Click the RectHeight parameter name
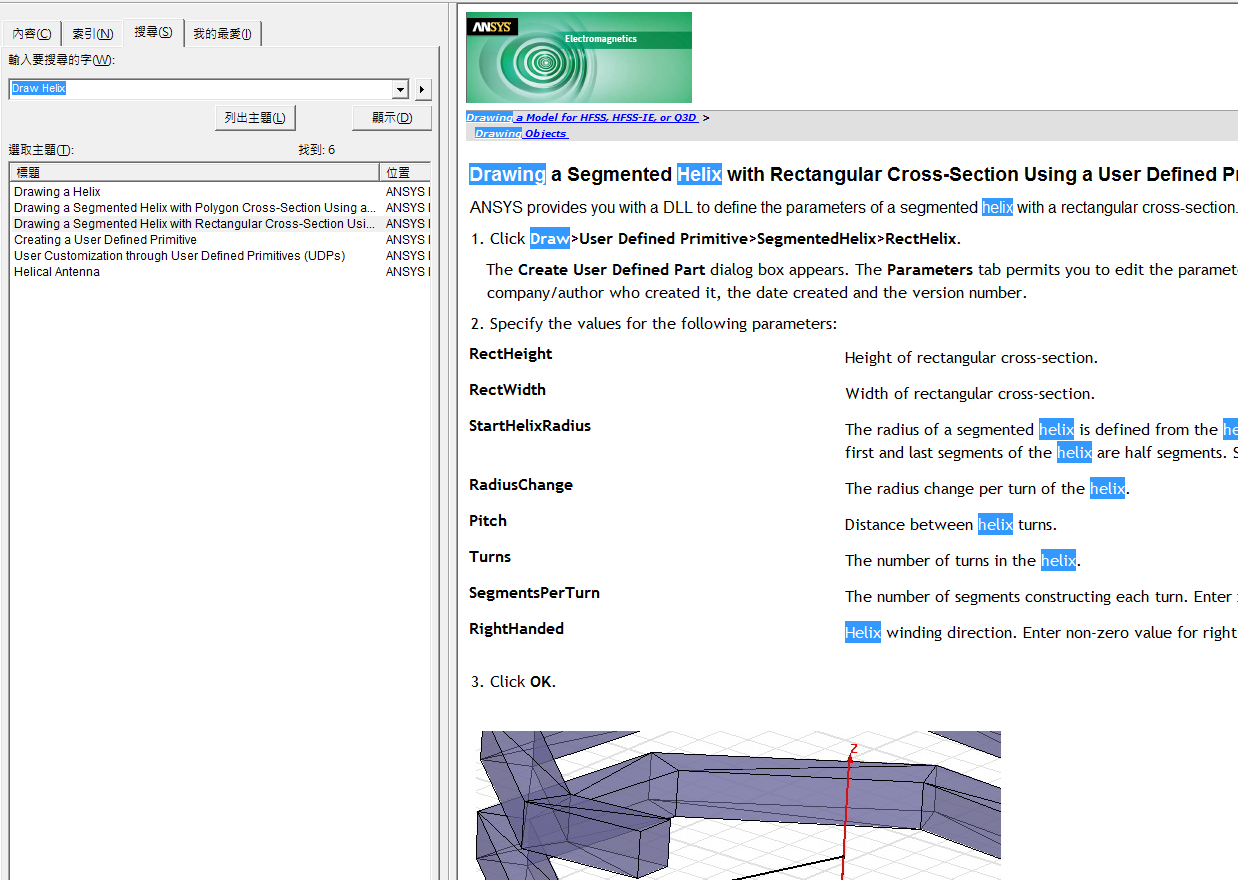Image resolution: width=1238 pixels, height=880 pixels. point(510,354)
